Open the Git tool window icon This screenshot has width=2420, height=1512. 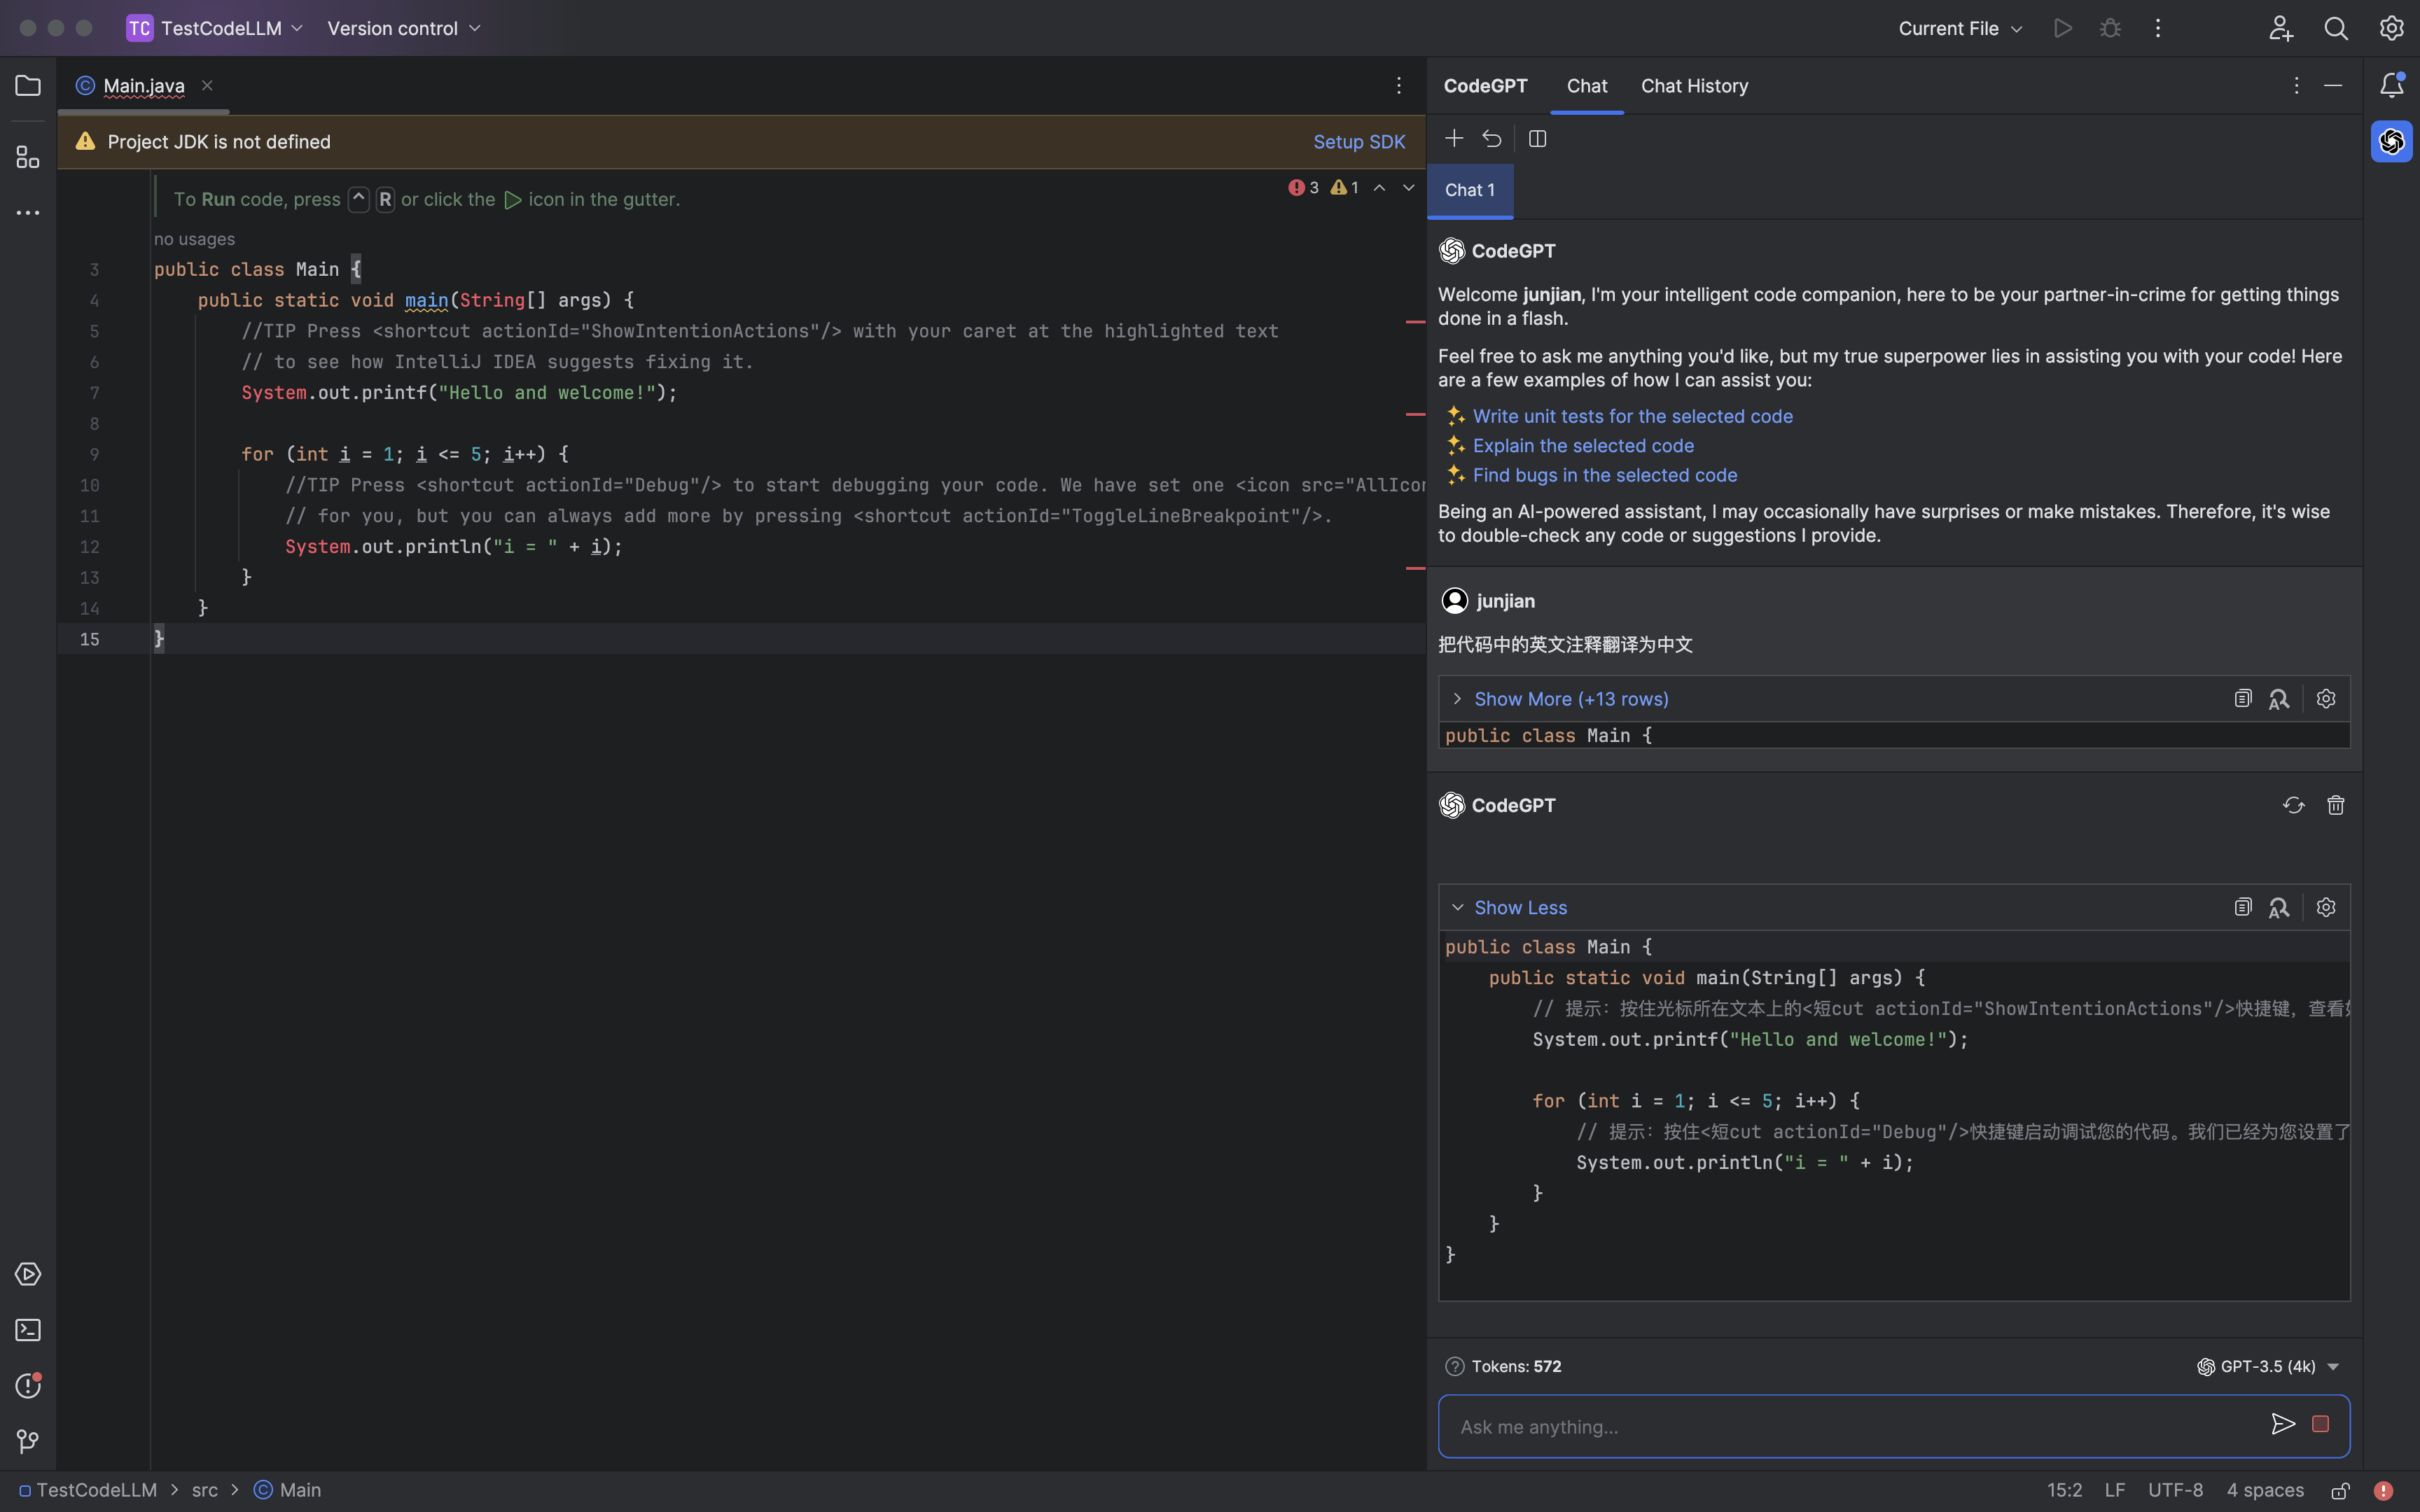tap(28, 1441)
